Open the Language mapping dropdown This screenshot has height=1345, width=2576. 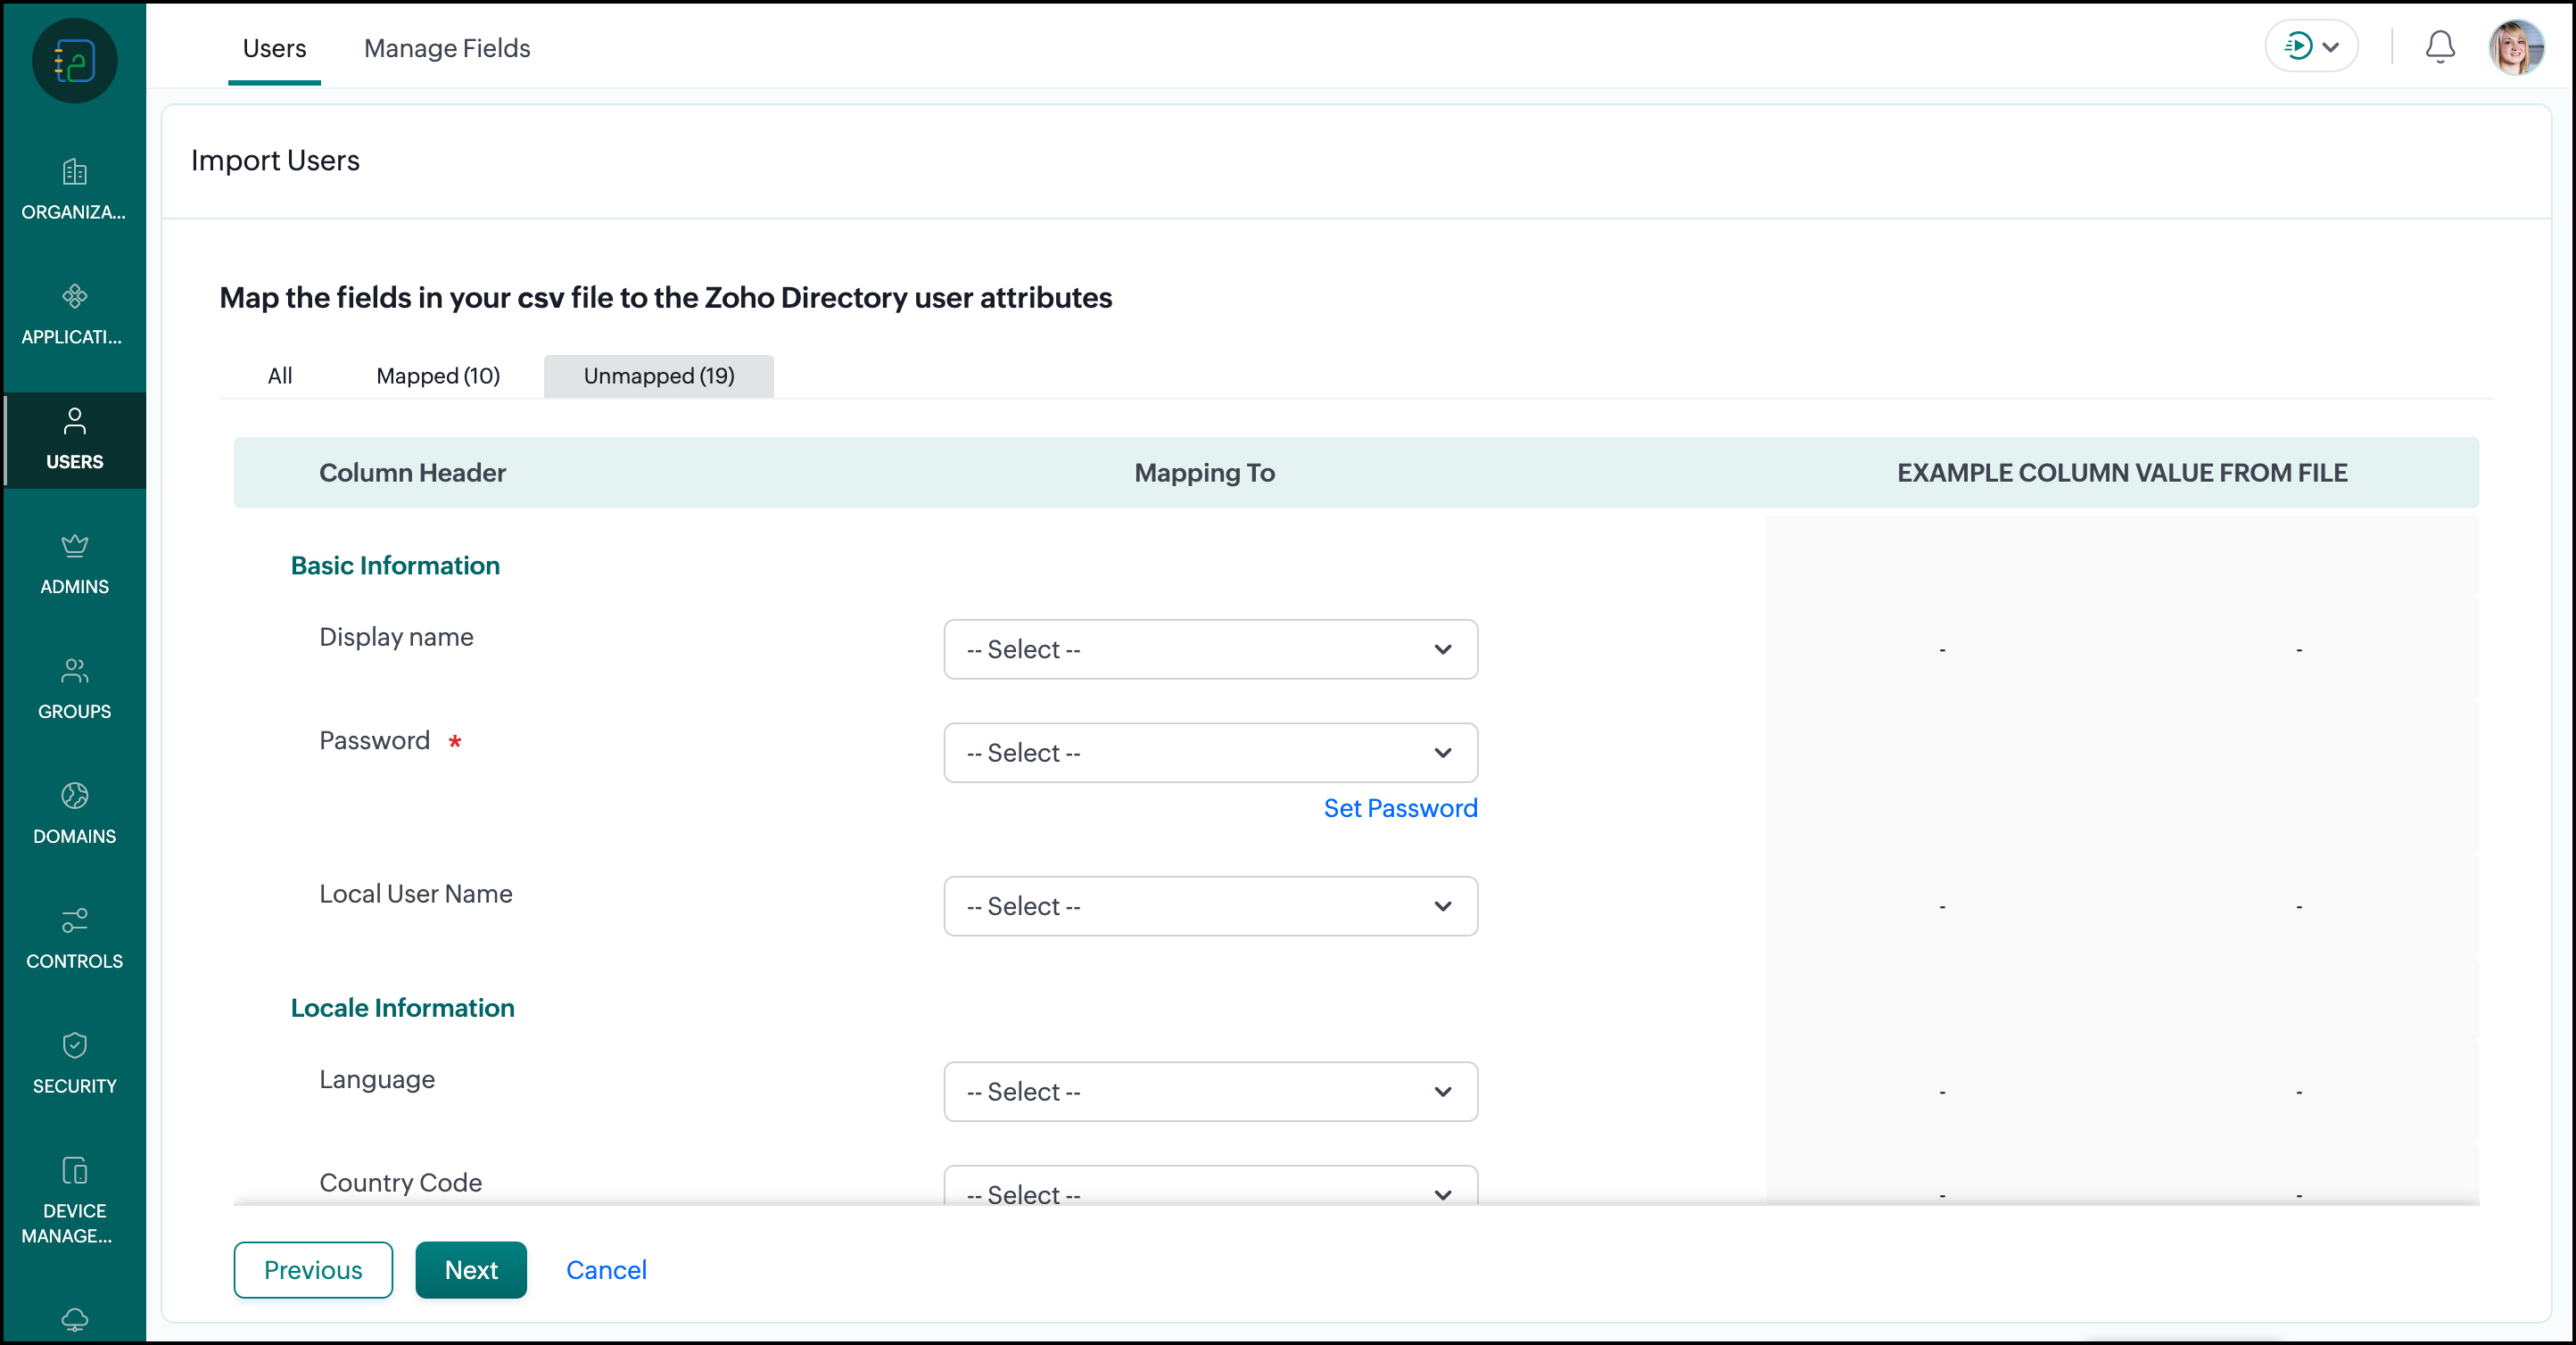click(x=1210, y=1091)
